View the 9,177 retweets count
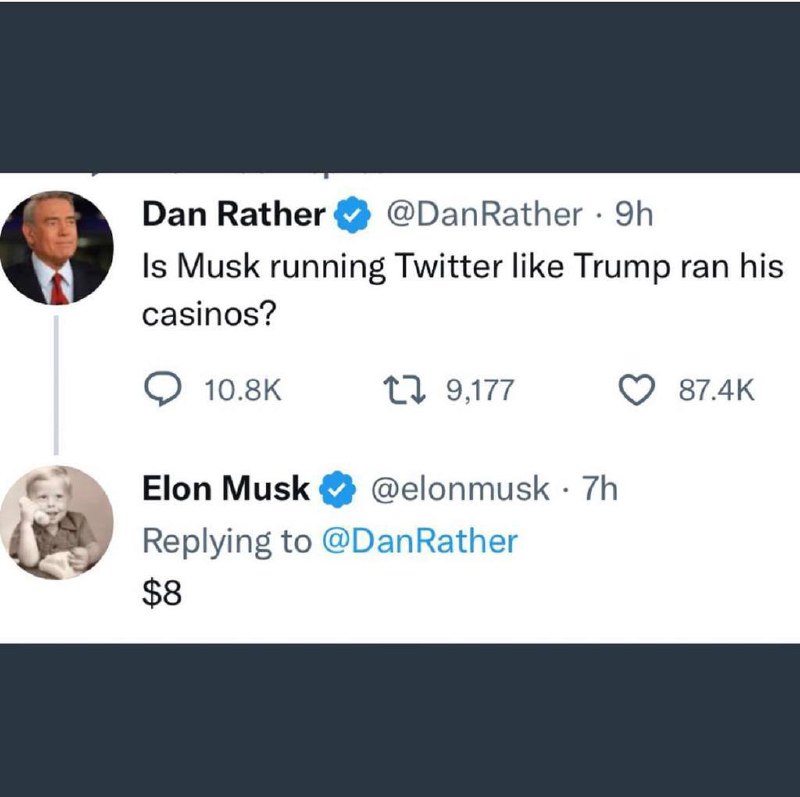The height and width of the screenshot is (797, 800). coord(480,391)
